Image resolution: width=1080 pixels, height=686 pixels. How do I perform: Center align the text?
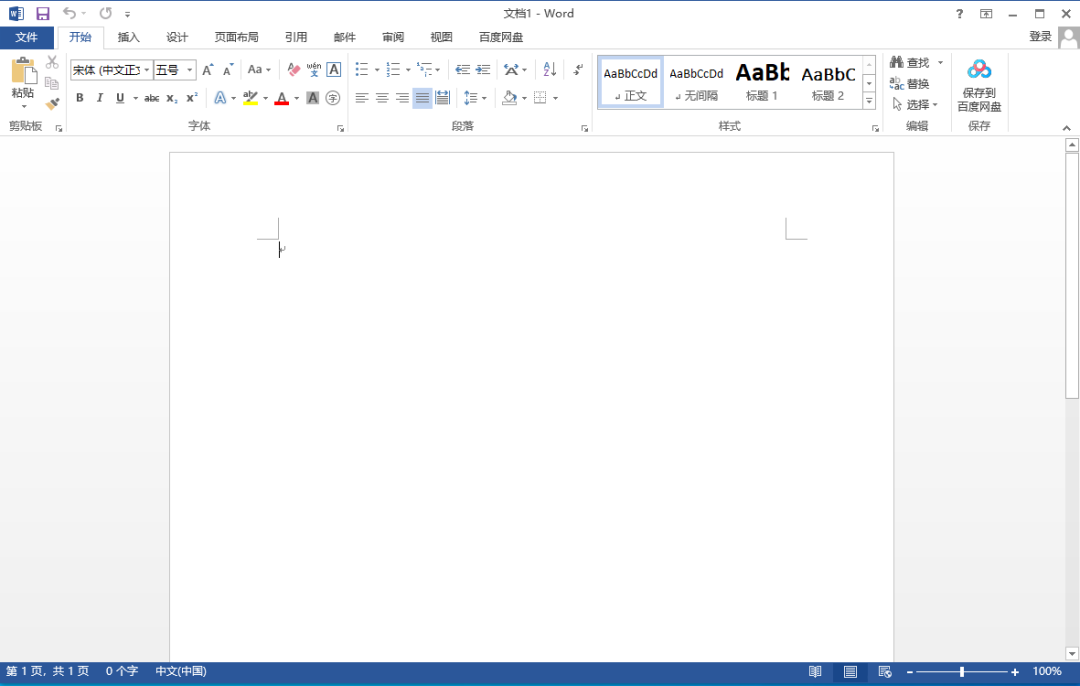pyautogui.click(x=382, y=98)
